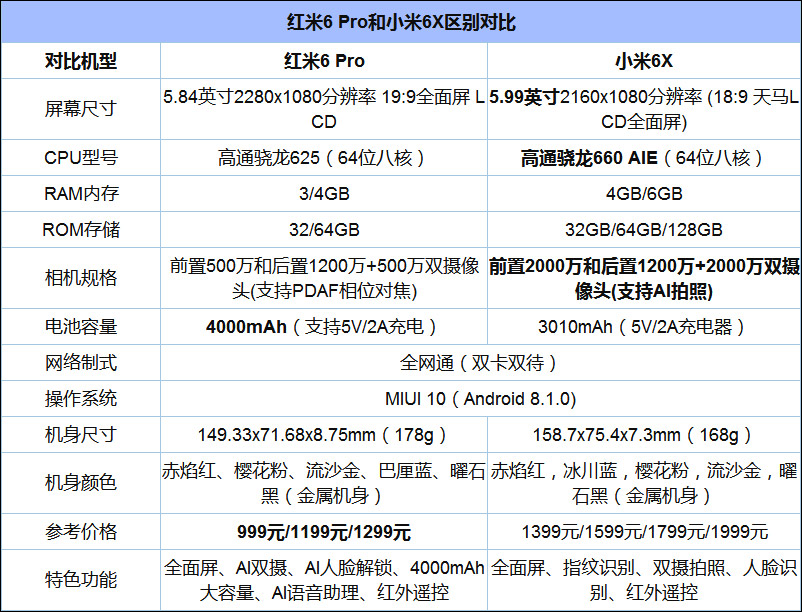Click the 32/64GB storage cell

coord(324,230)
